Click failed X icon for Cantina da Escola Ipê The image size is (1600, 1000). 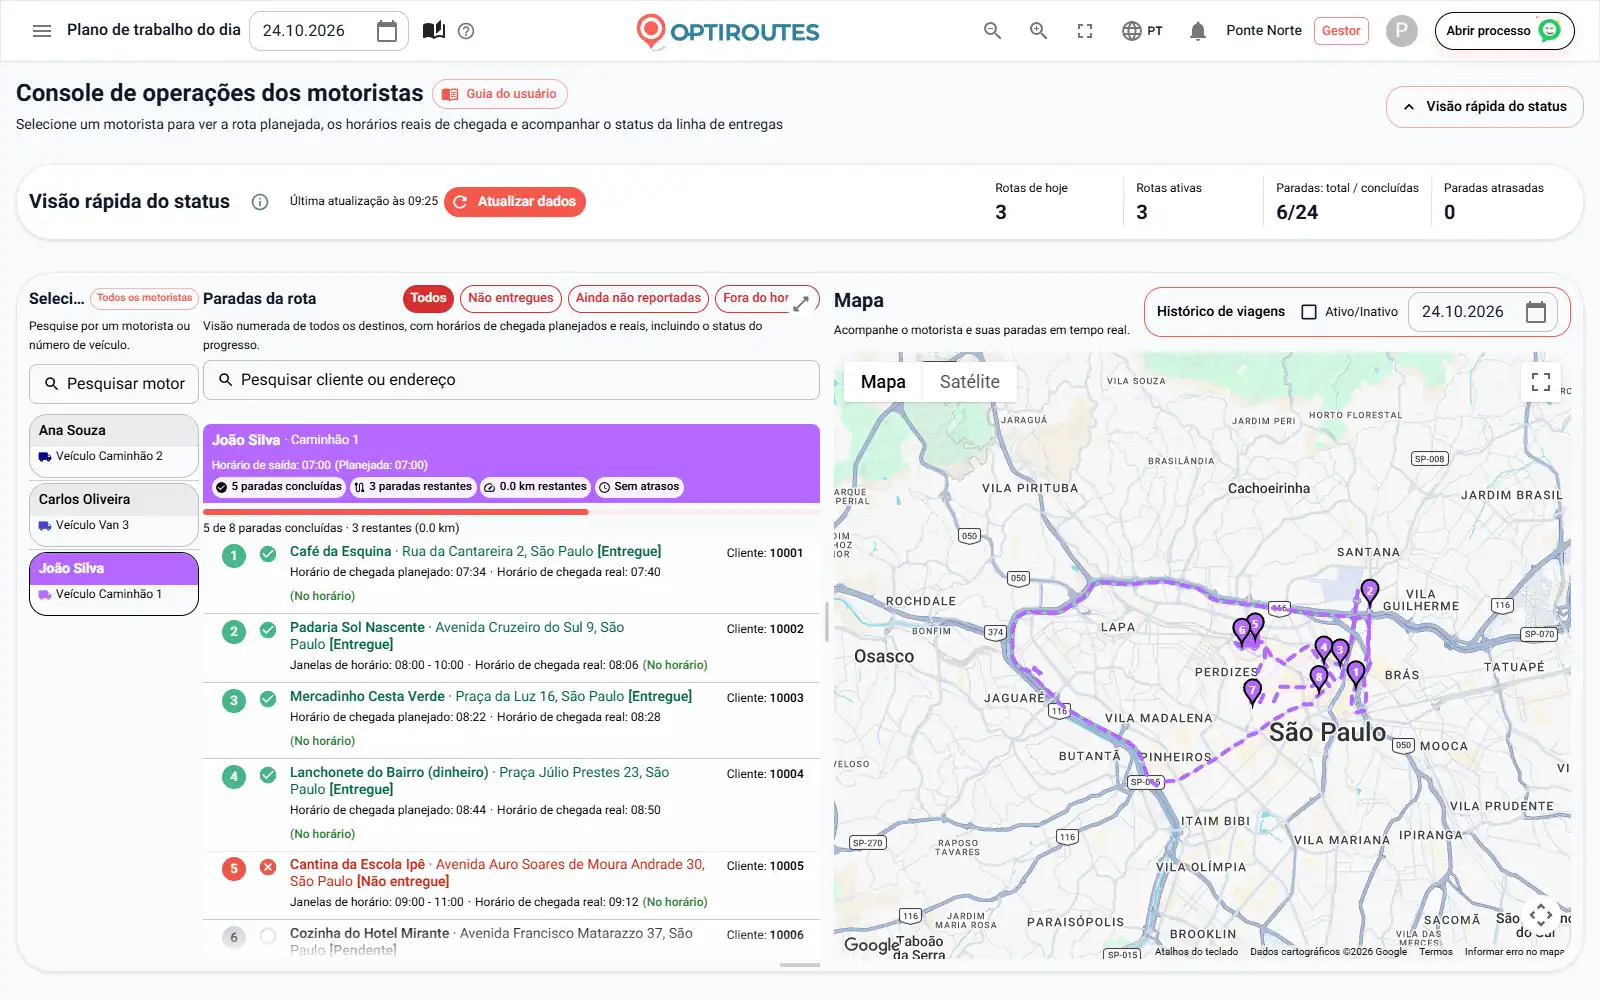268,867
